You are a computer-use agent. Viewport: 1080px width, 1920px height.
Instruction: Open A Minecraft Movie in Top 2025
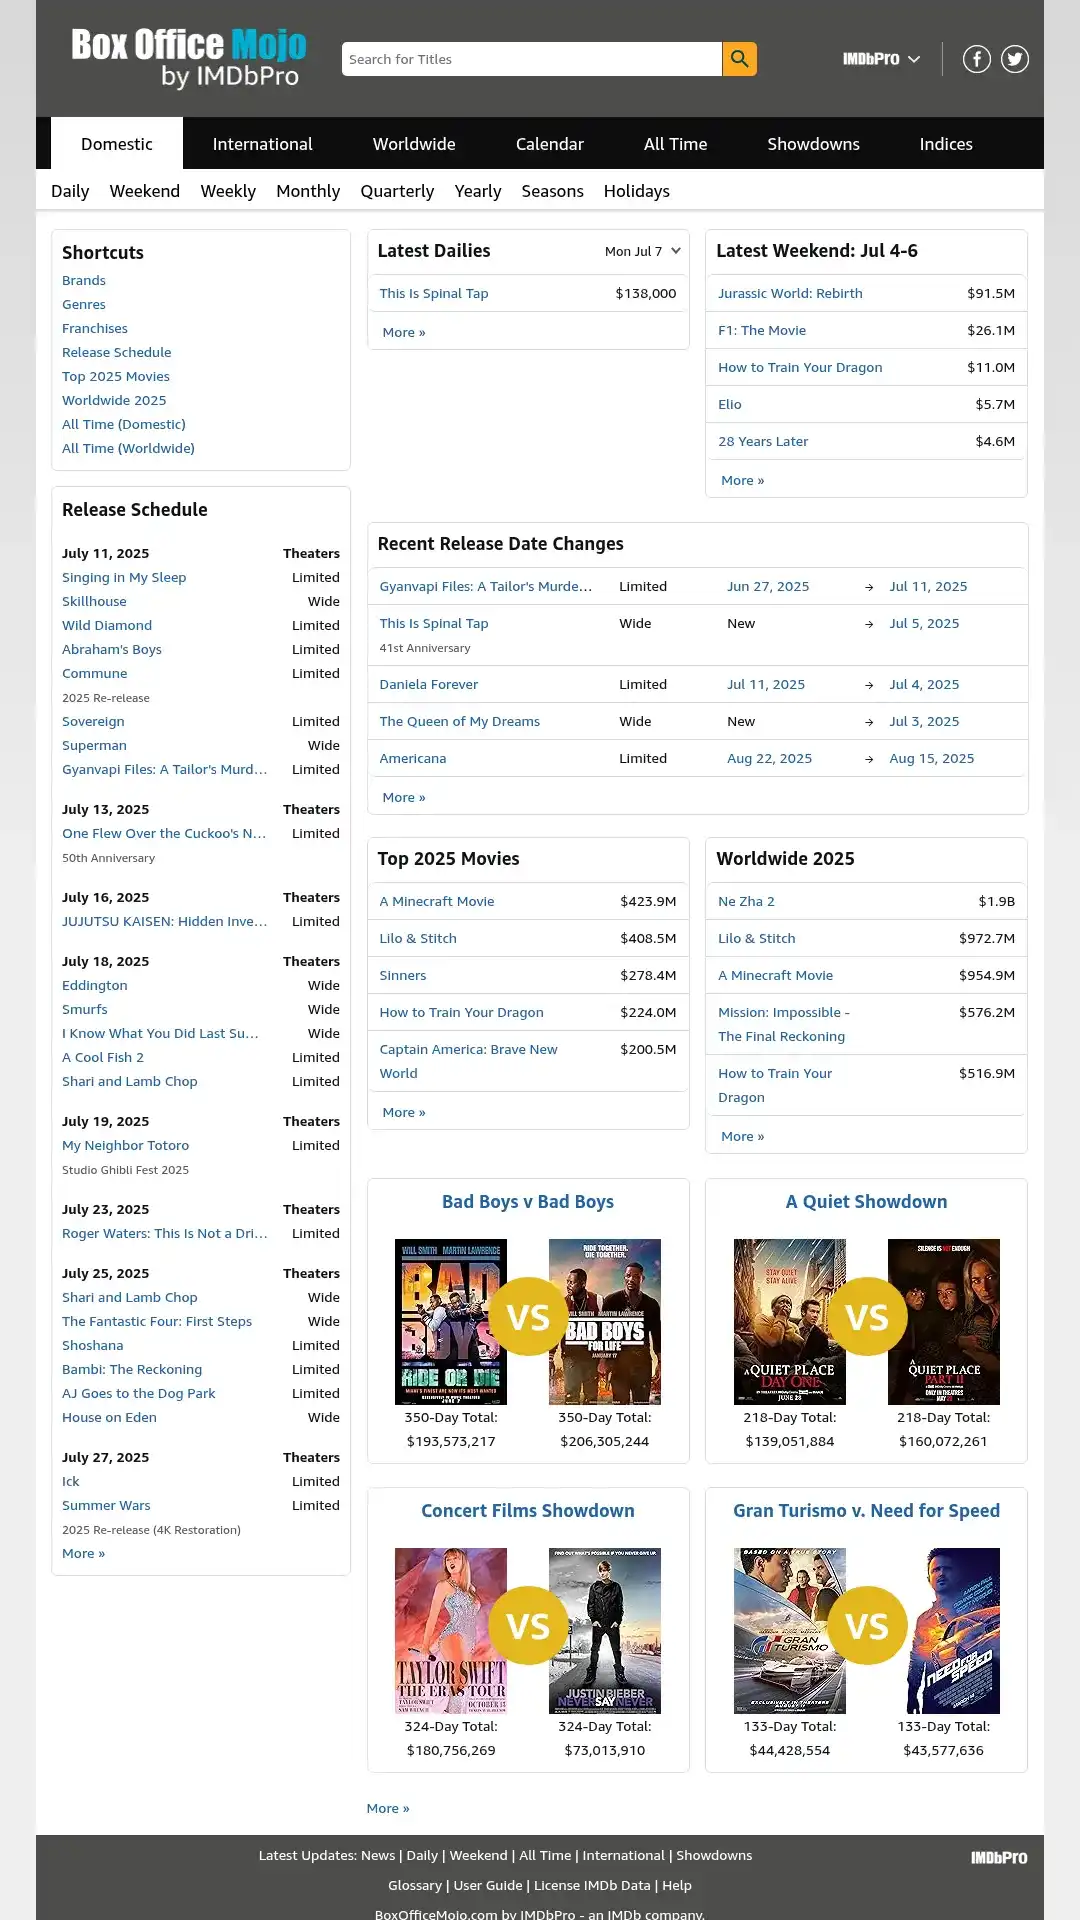(x=437, y=902)
